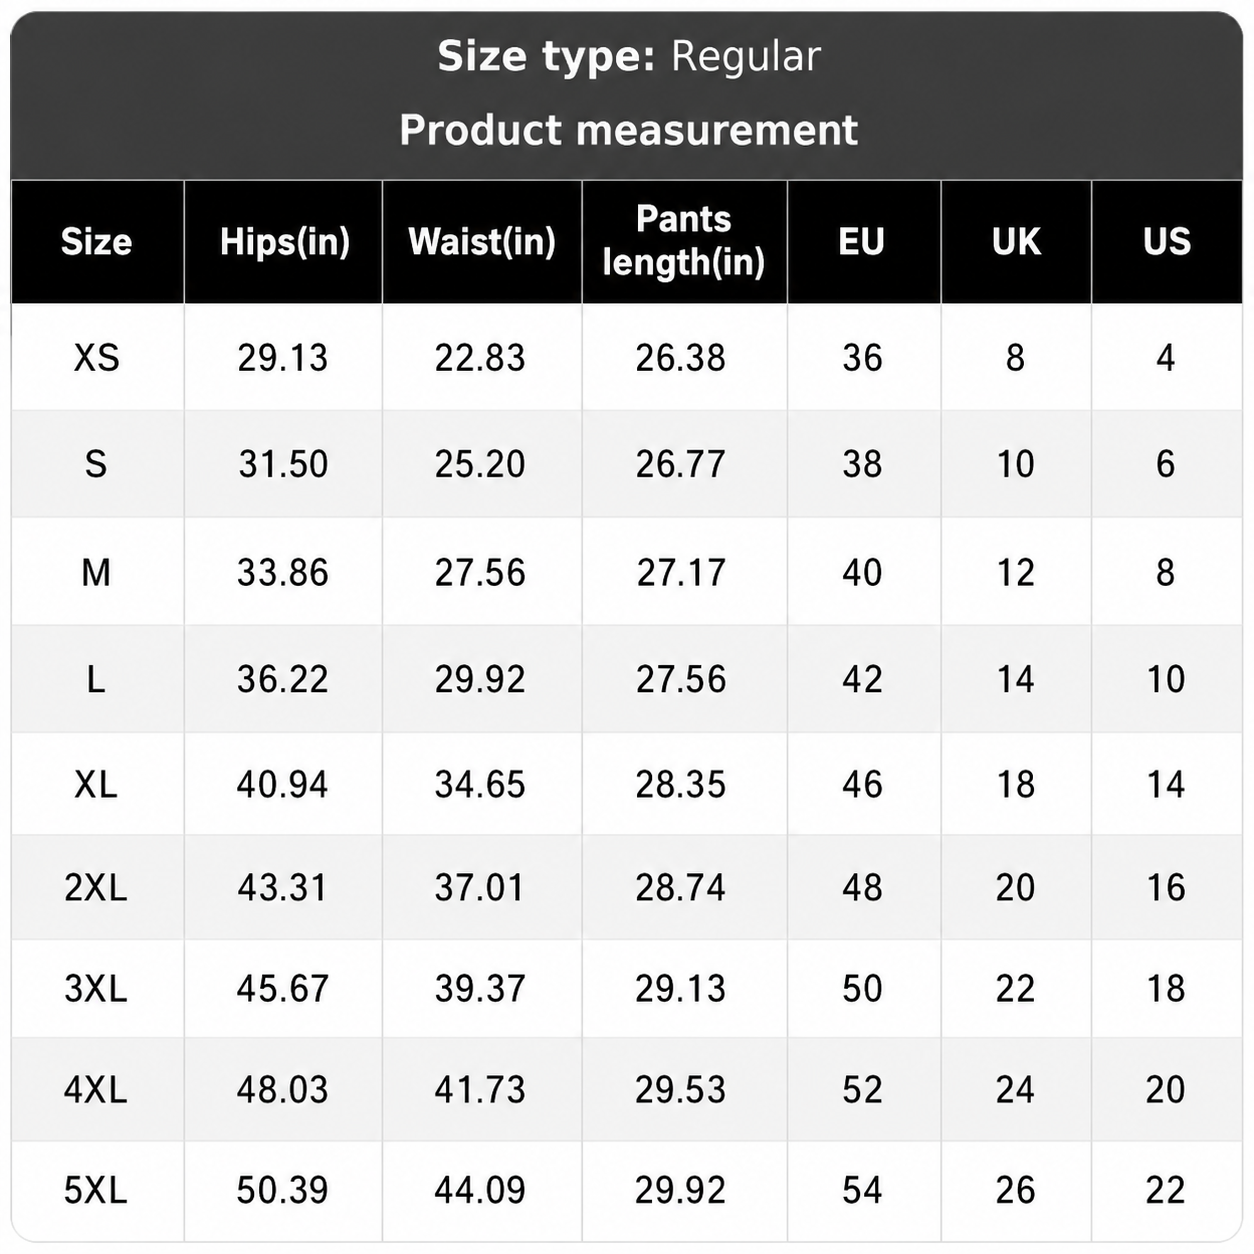Click the Size type: Regular heading
1254x1254 pixels.
[x=629, y=56]
